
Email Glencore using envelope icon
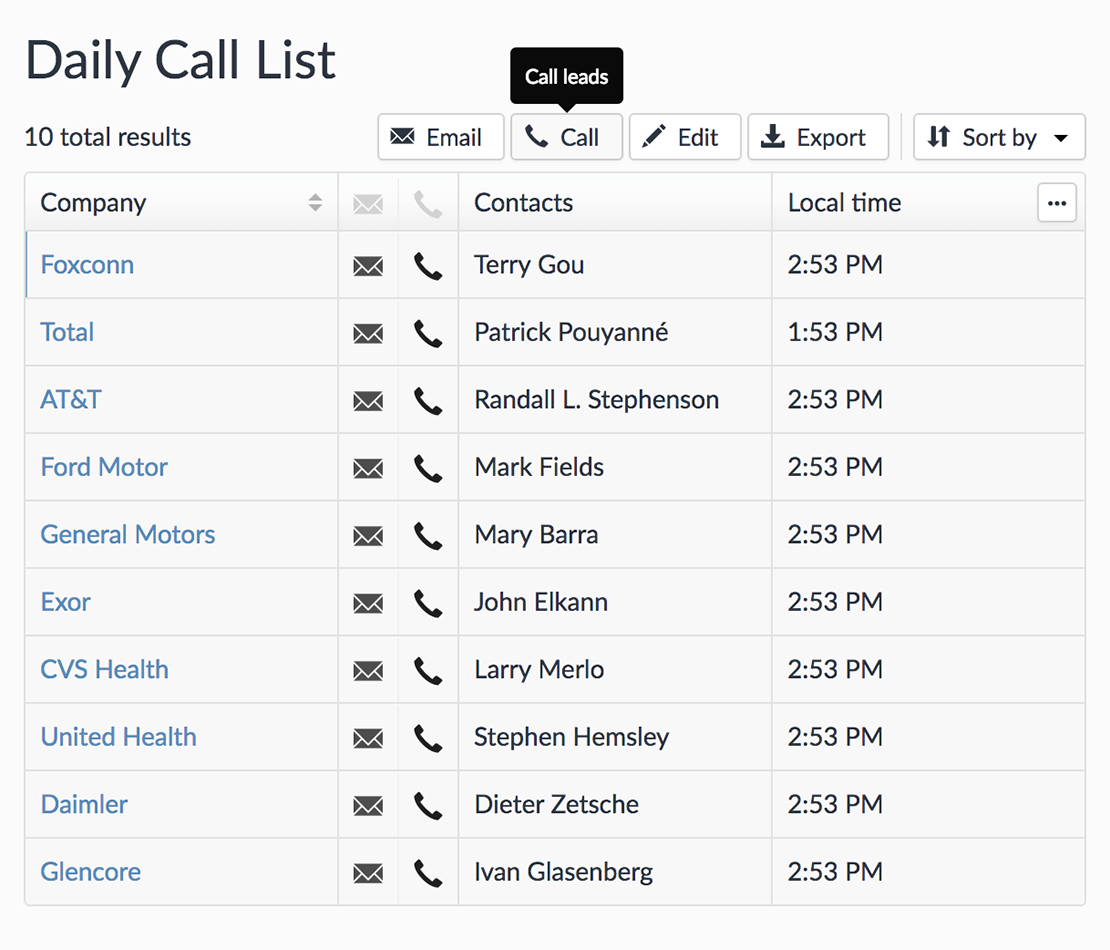coord(368,874)
